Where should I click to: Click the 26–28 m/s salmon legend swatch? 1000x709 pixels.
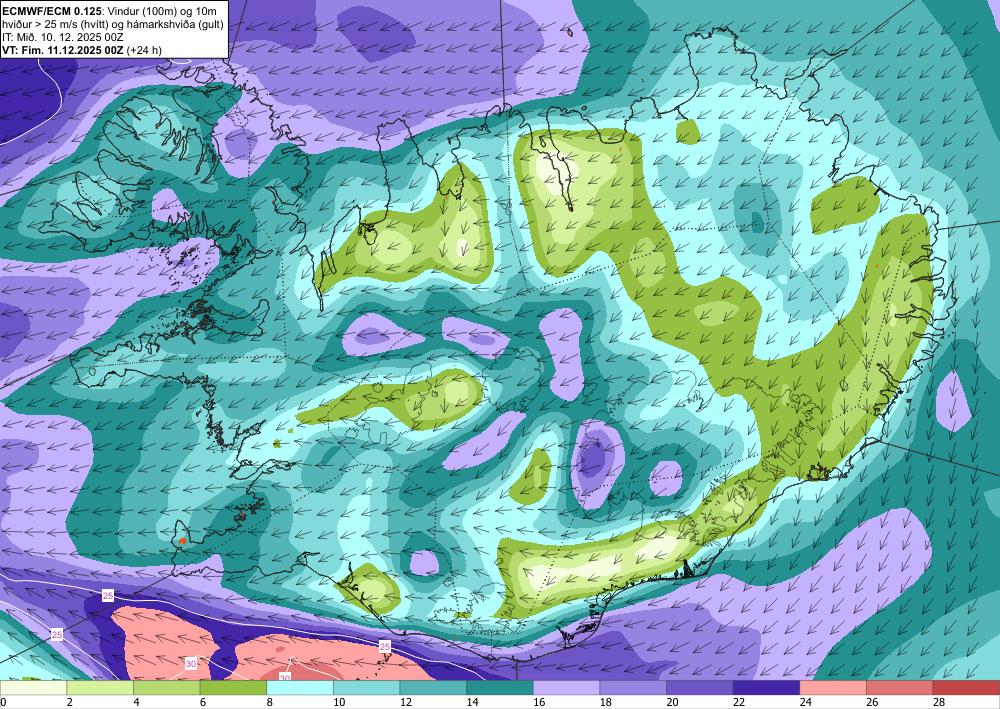pyautogui.click(x=900, y=688)
